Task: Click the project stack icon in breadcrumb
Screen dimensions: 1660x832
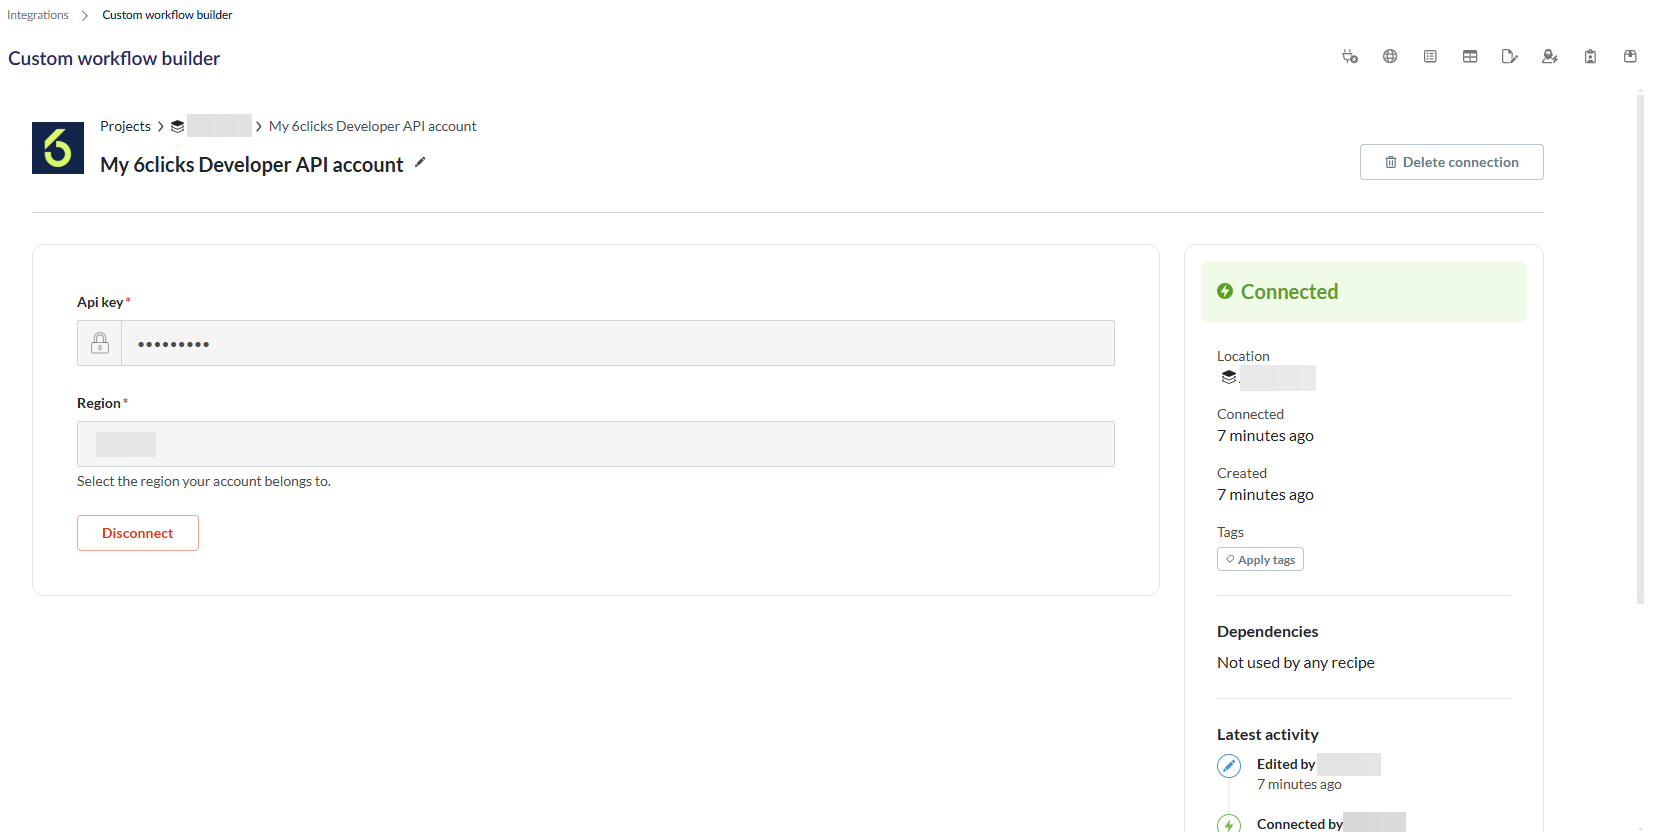Action: [x=177, y=126]
